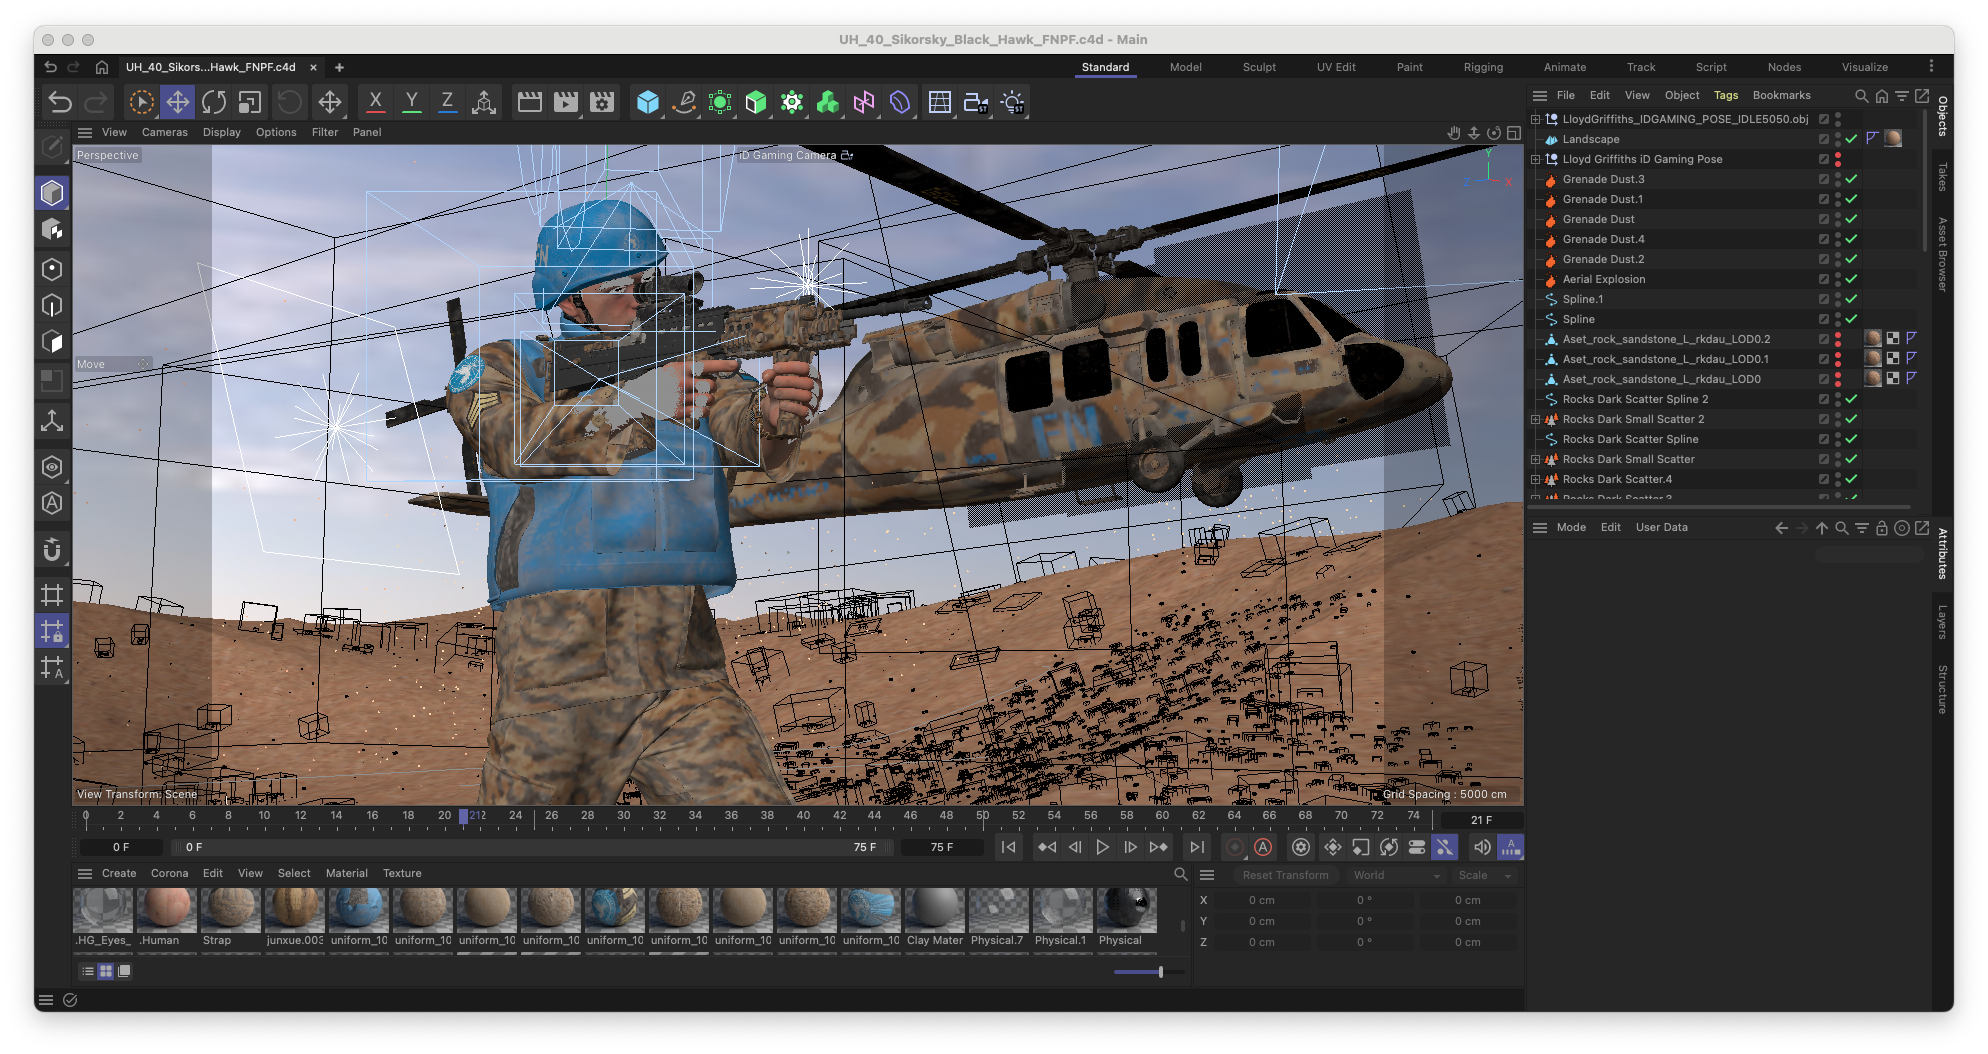Play the animation forward
This screenshot has height=1054, width=1988.
1102,847
